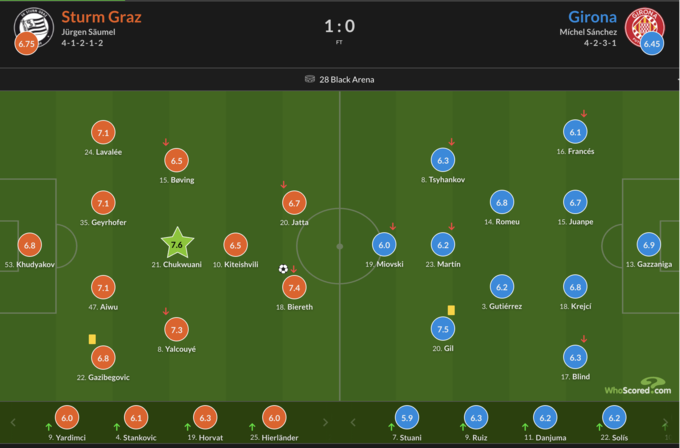
Task: Click Gazibegovic's yellow card icon
Action: pyautogui.click(x=92, y=339)
